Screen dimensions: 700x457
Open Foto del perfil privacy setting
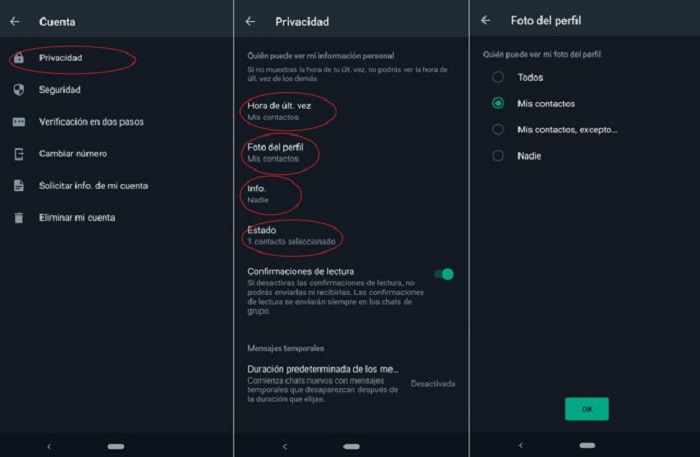coord(350,153)
